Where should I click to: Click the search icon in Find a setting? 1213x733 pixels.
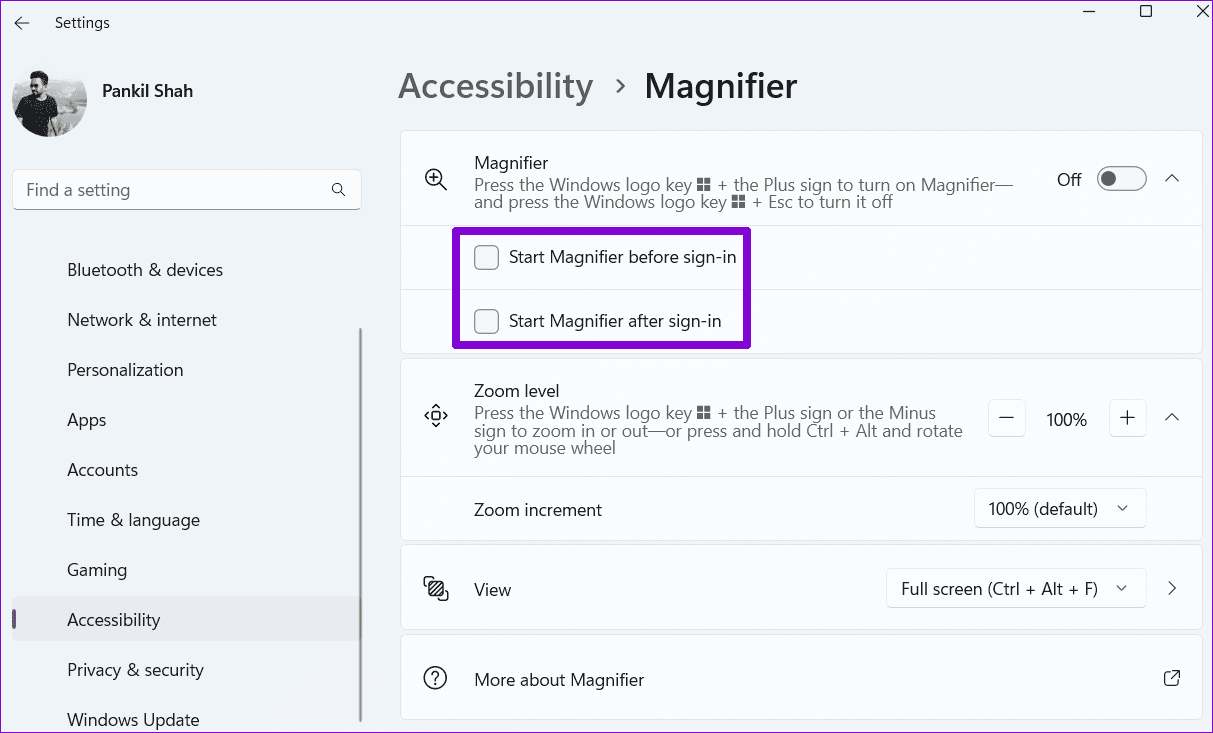[338, 189]
